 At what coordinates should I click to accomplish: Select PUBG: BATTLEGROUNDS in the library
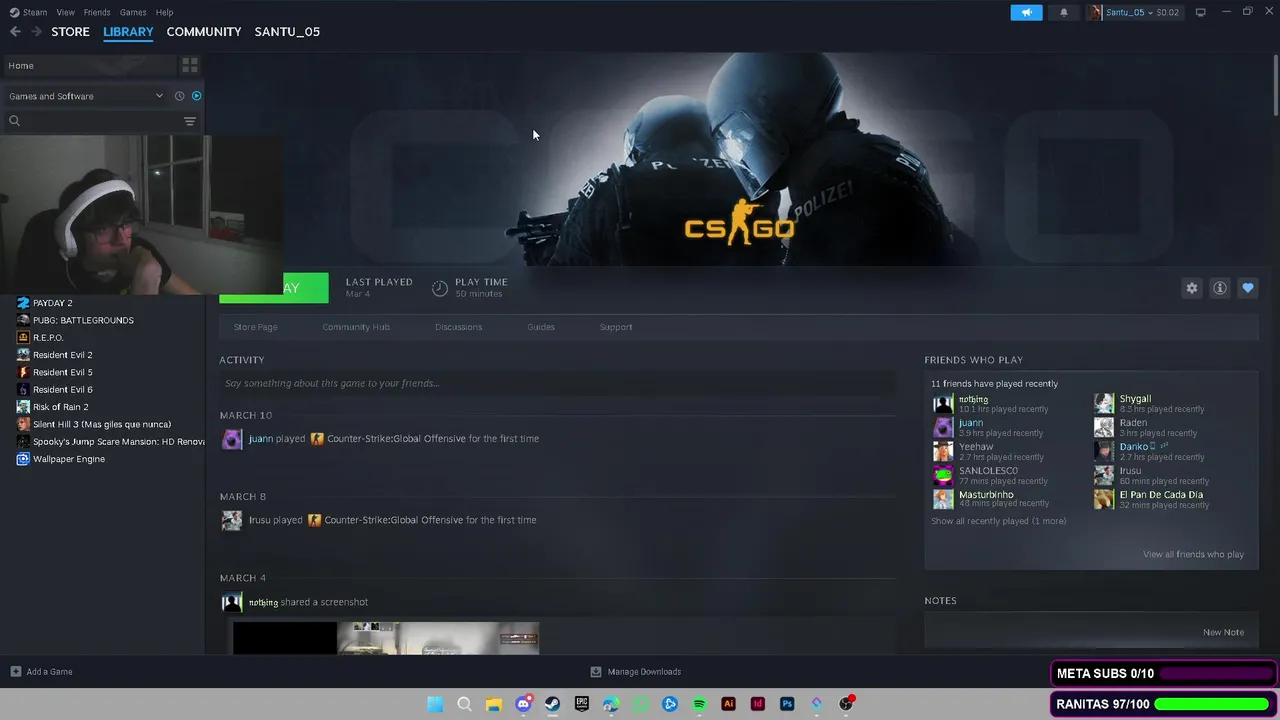pos(83,320)
